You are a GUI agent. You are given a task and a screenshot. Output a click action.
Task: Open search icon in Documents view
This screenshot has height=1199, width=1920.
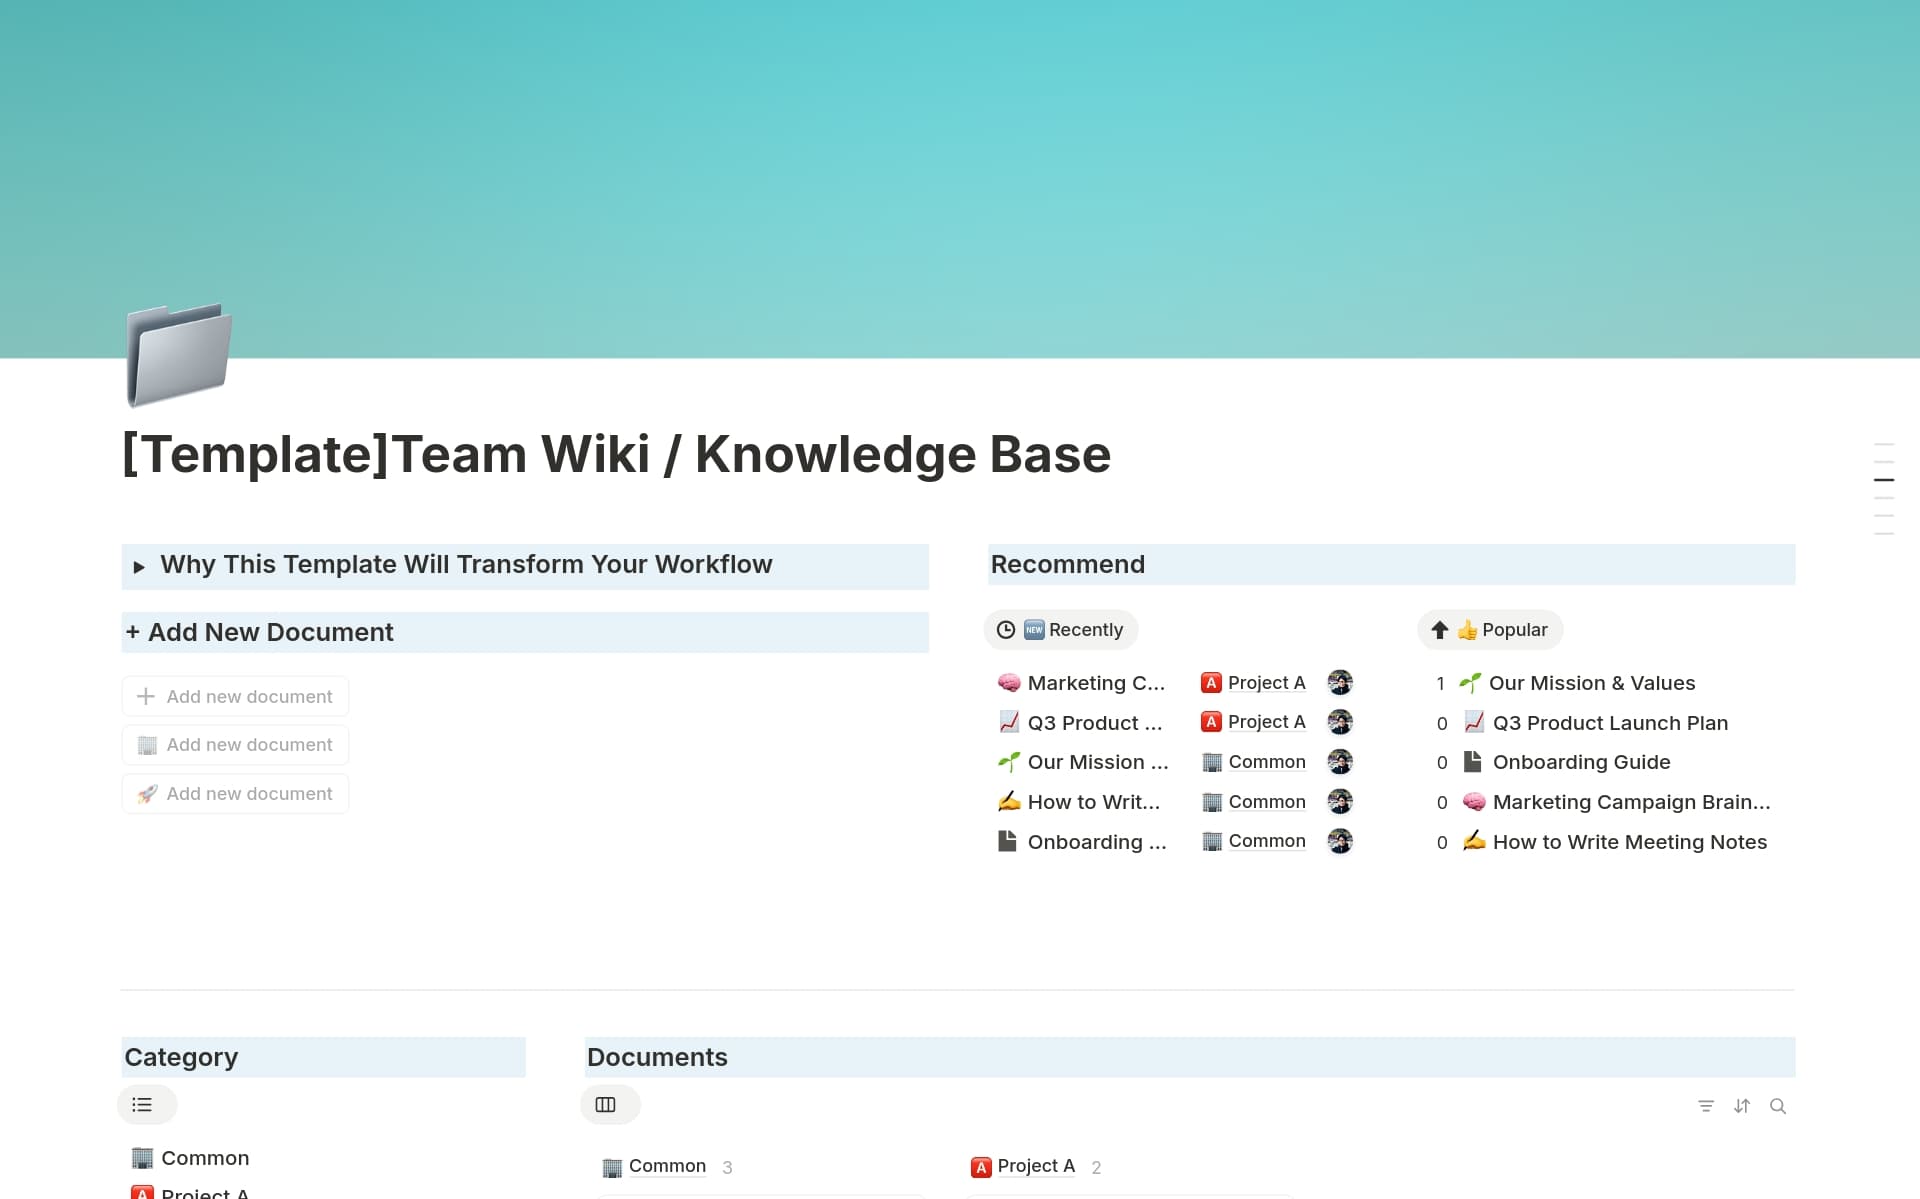pos(1778,1106)
